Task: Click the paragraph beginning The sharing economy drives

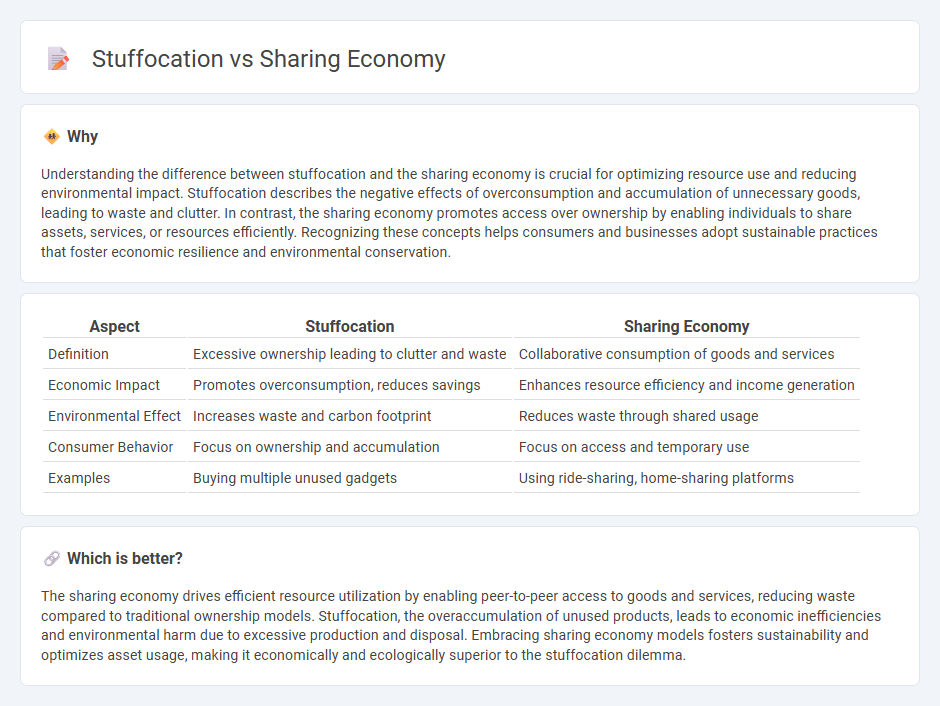Action: point(461,626)
